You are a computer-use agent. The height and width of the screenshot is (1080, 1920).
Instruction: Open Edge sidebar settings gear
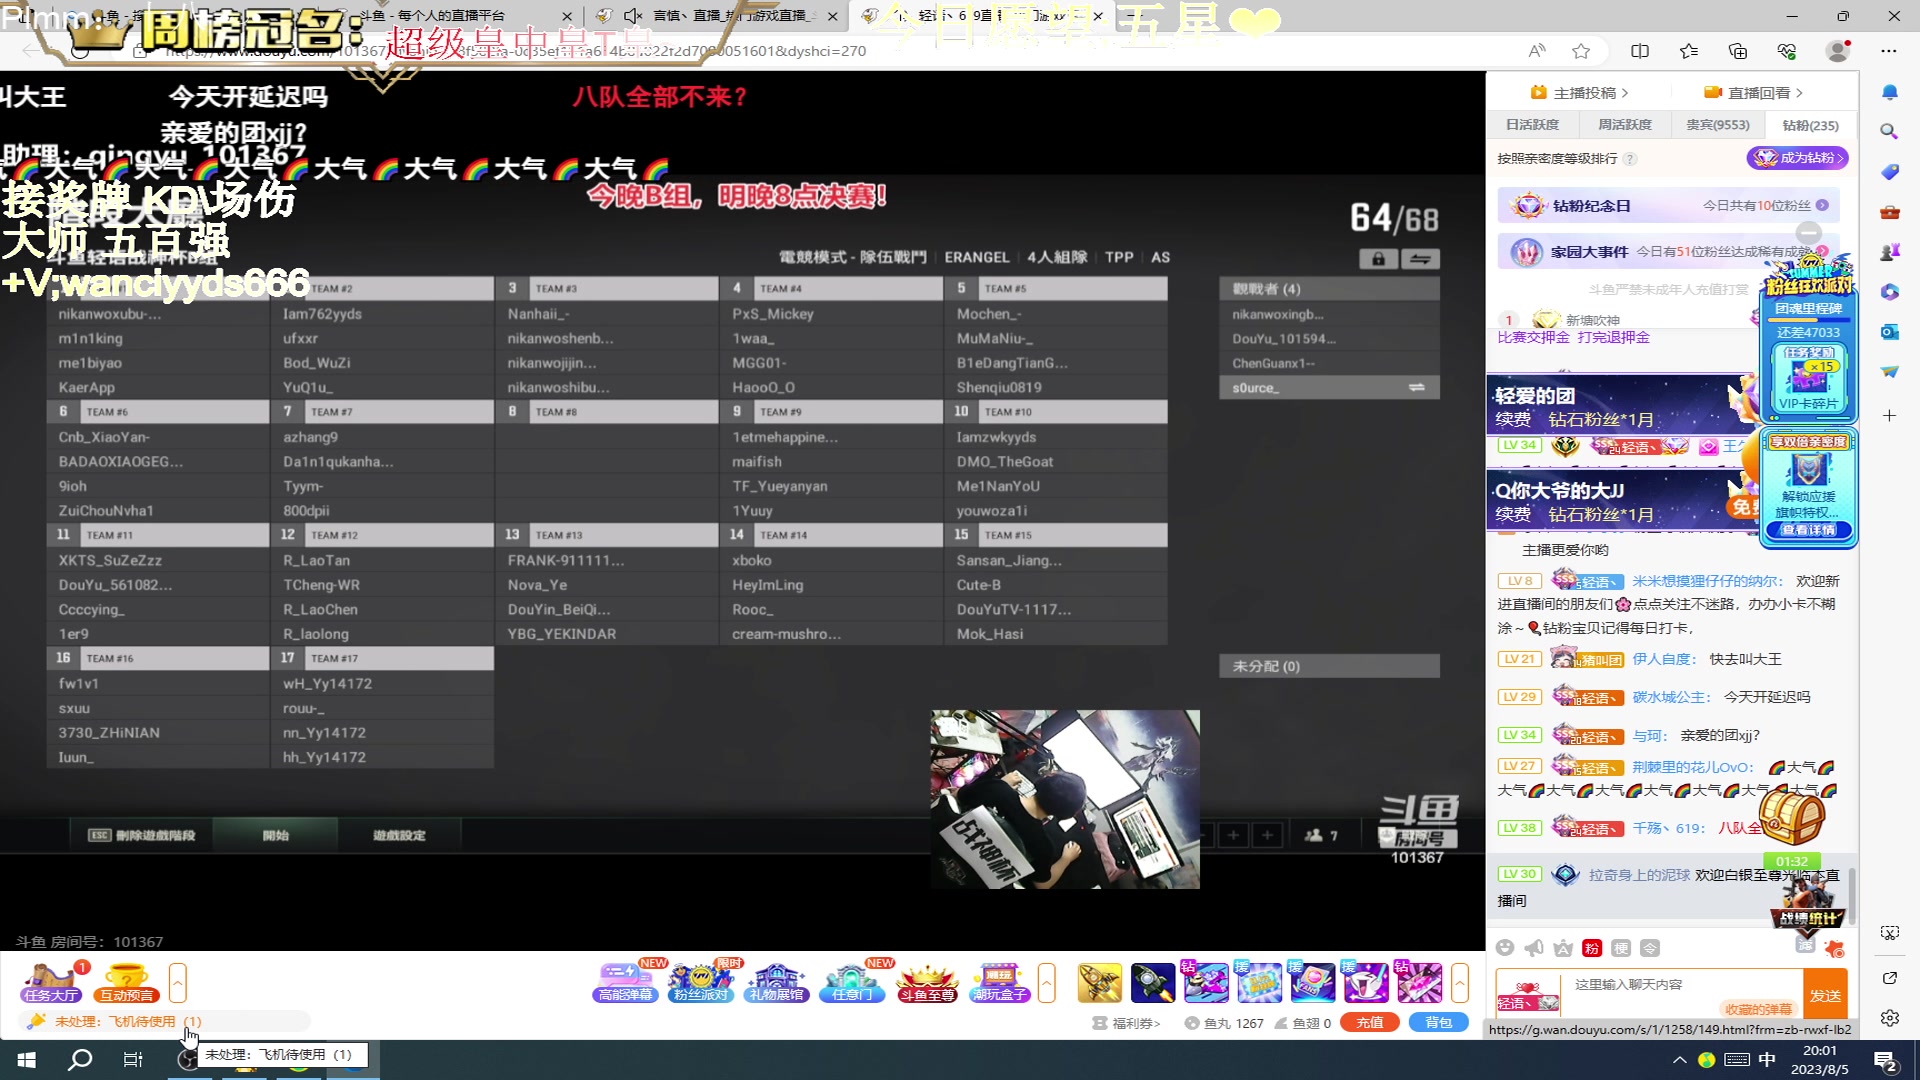[x=1889, y=1018]
